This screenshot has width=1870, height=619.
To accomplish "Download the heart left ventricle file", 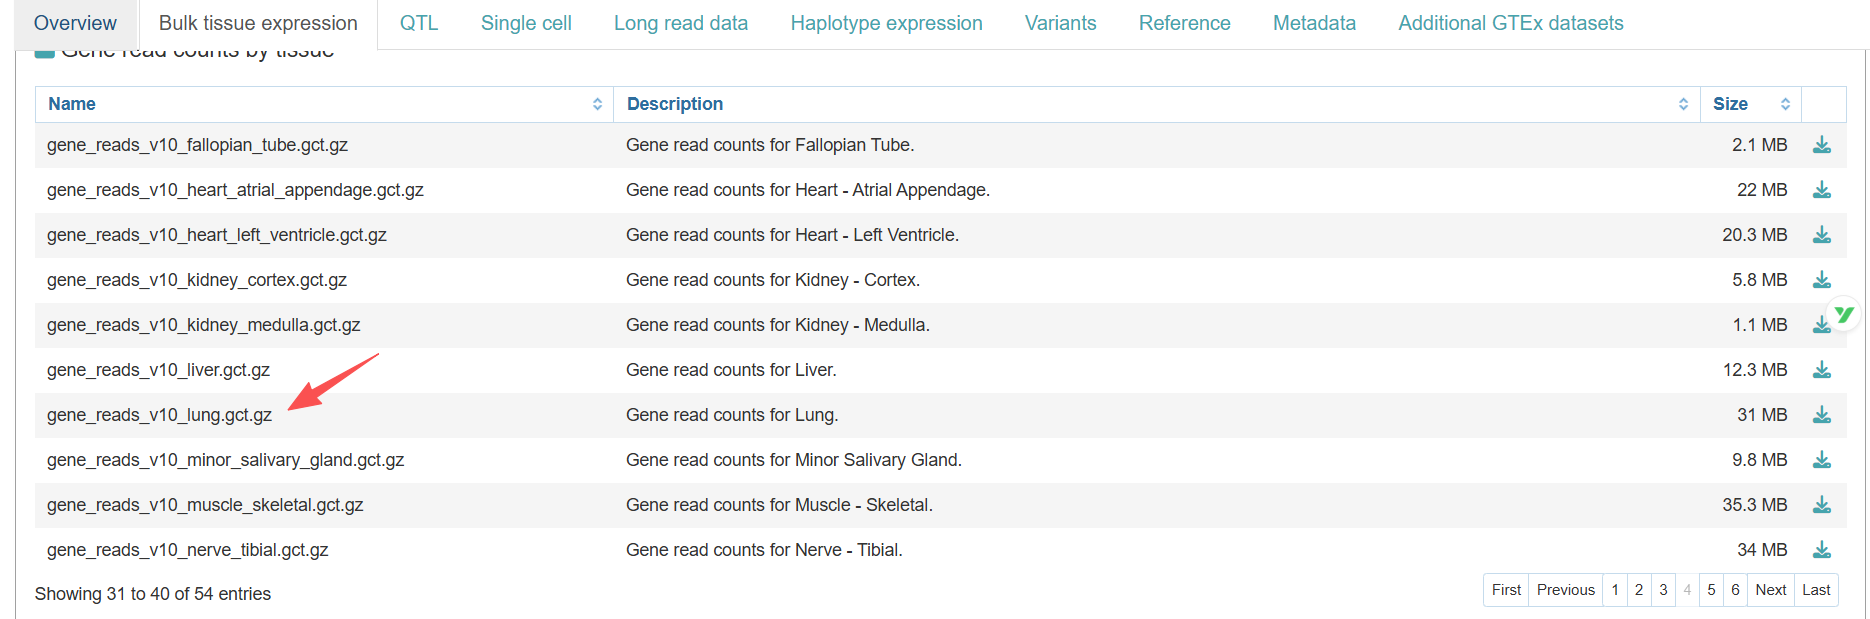I will tap(1821, 235).
